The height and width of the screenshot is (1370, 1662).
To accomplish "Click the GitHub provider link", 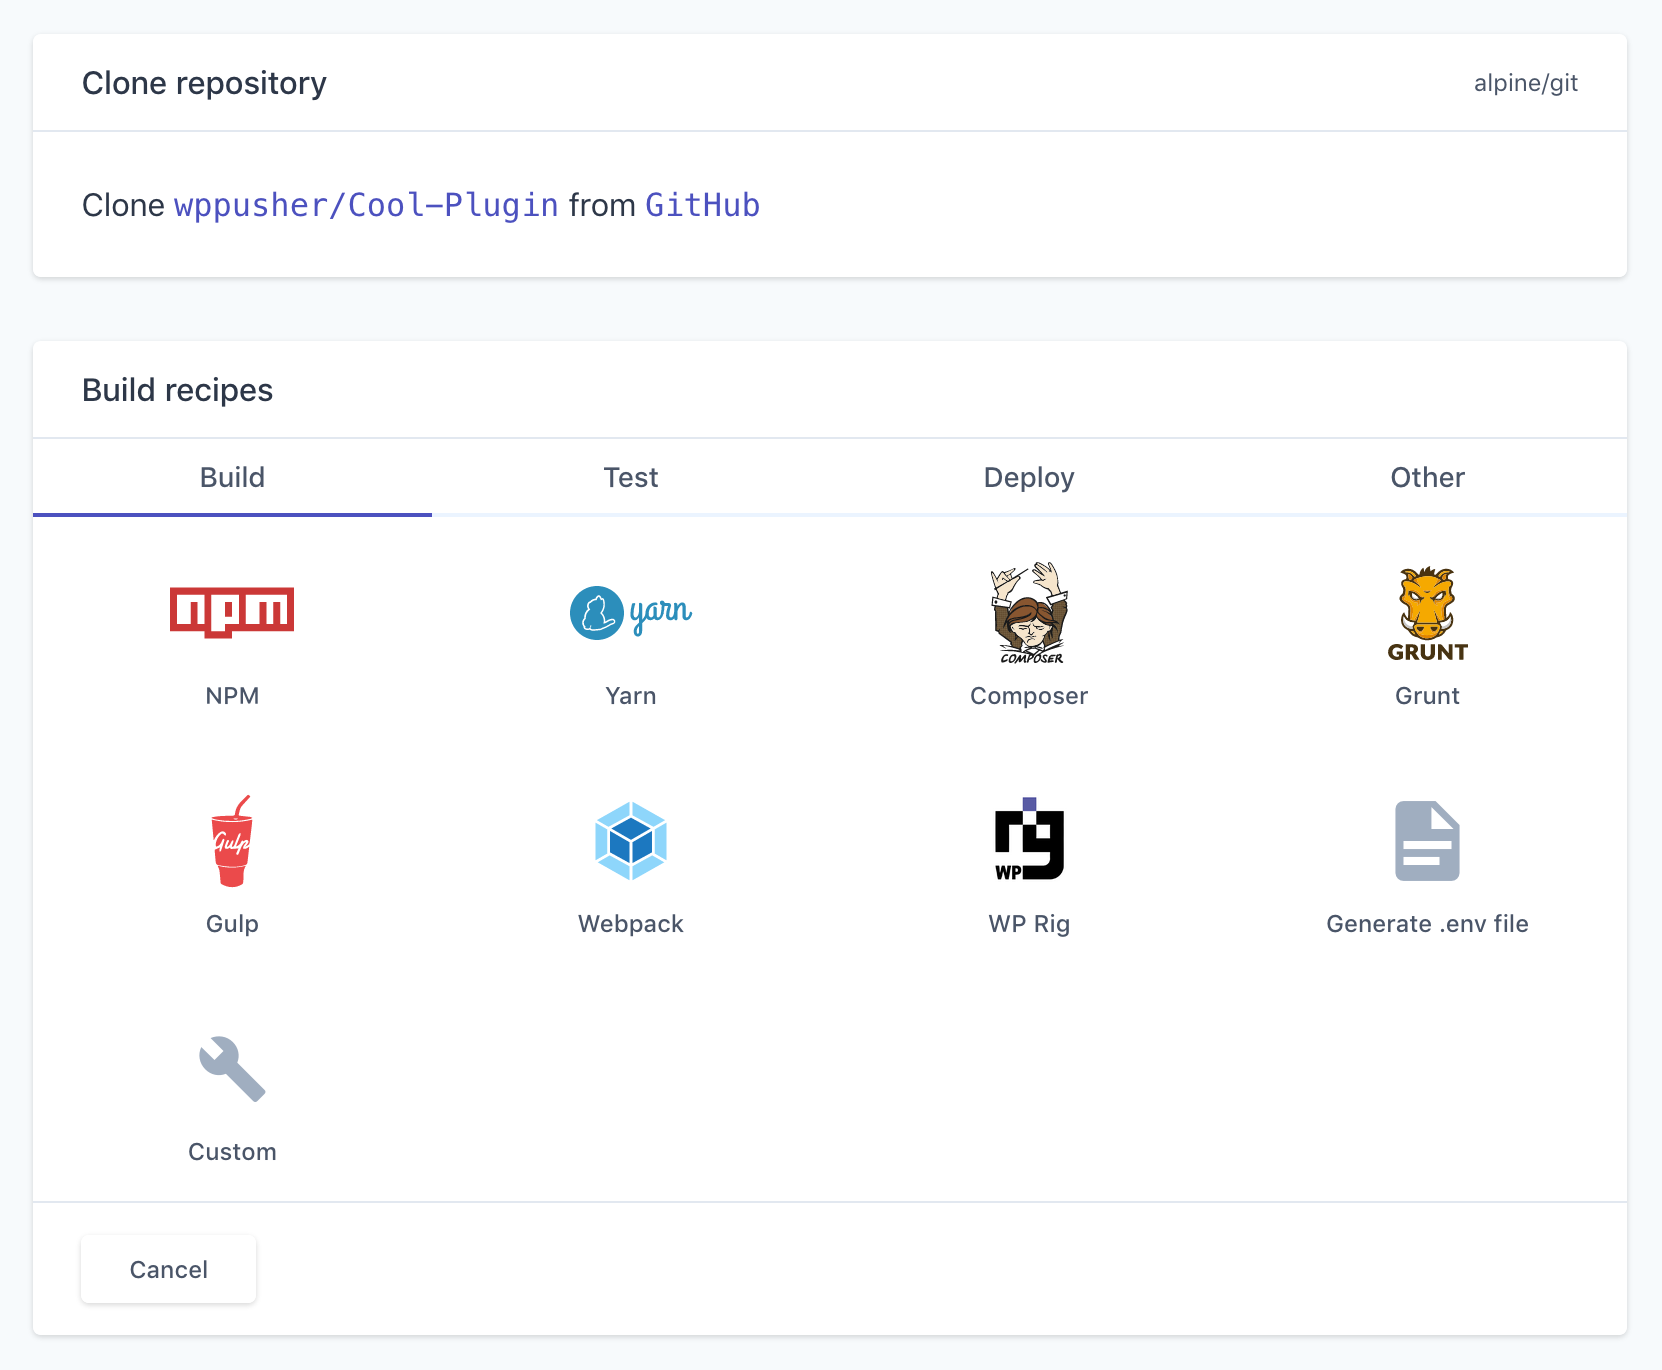I will pyautogui.click(x=702, y=205).
